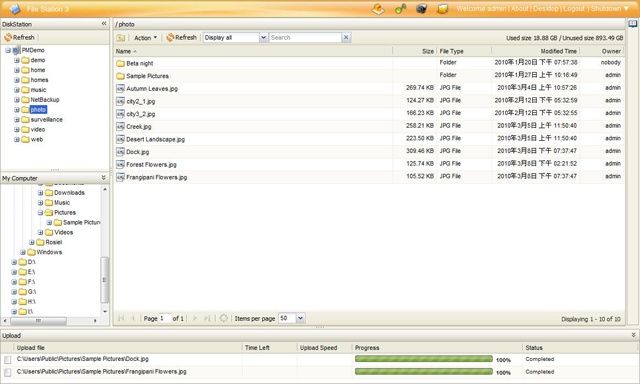Collapse the Upload panel
Viewport: 640px width, 384px height.
[x=633, y=335]
